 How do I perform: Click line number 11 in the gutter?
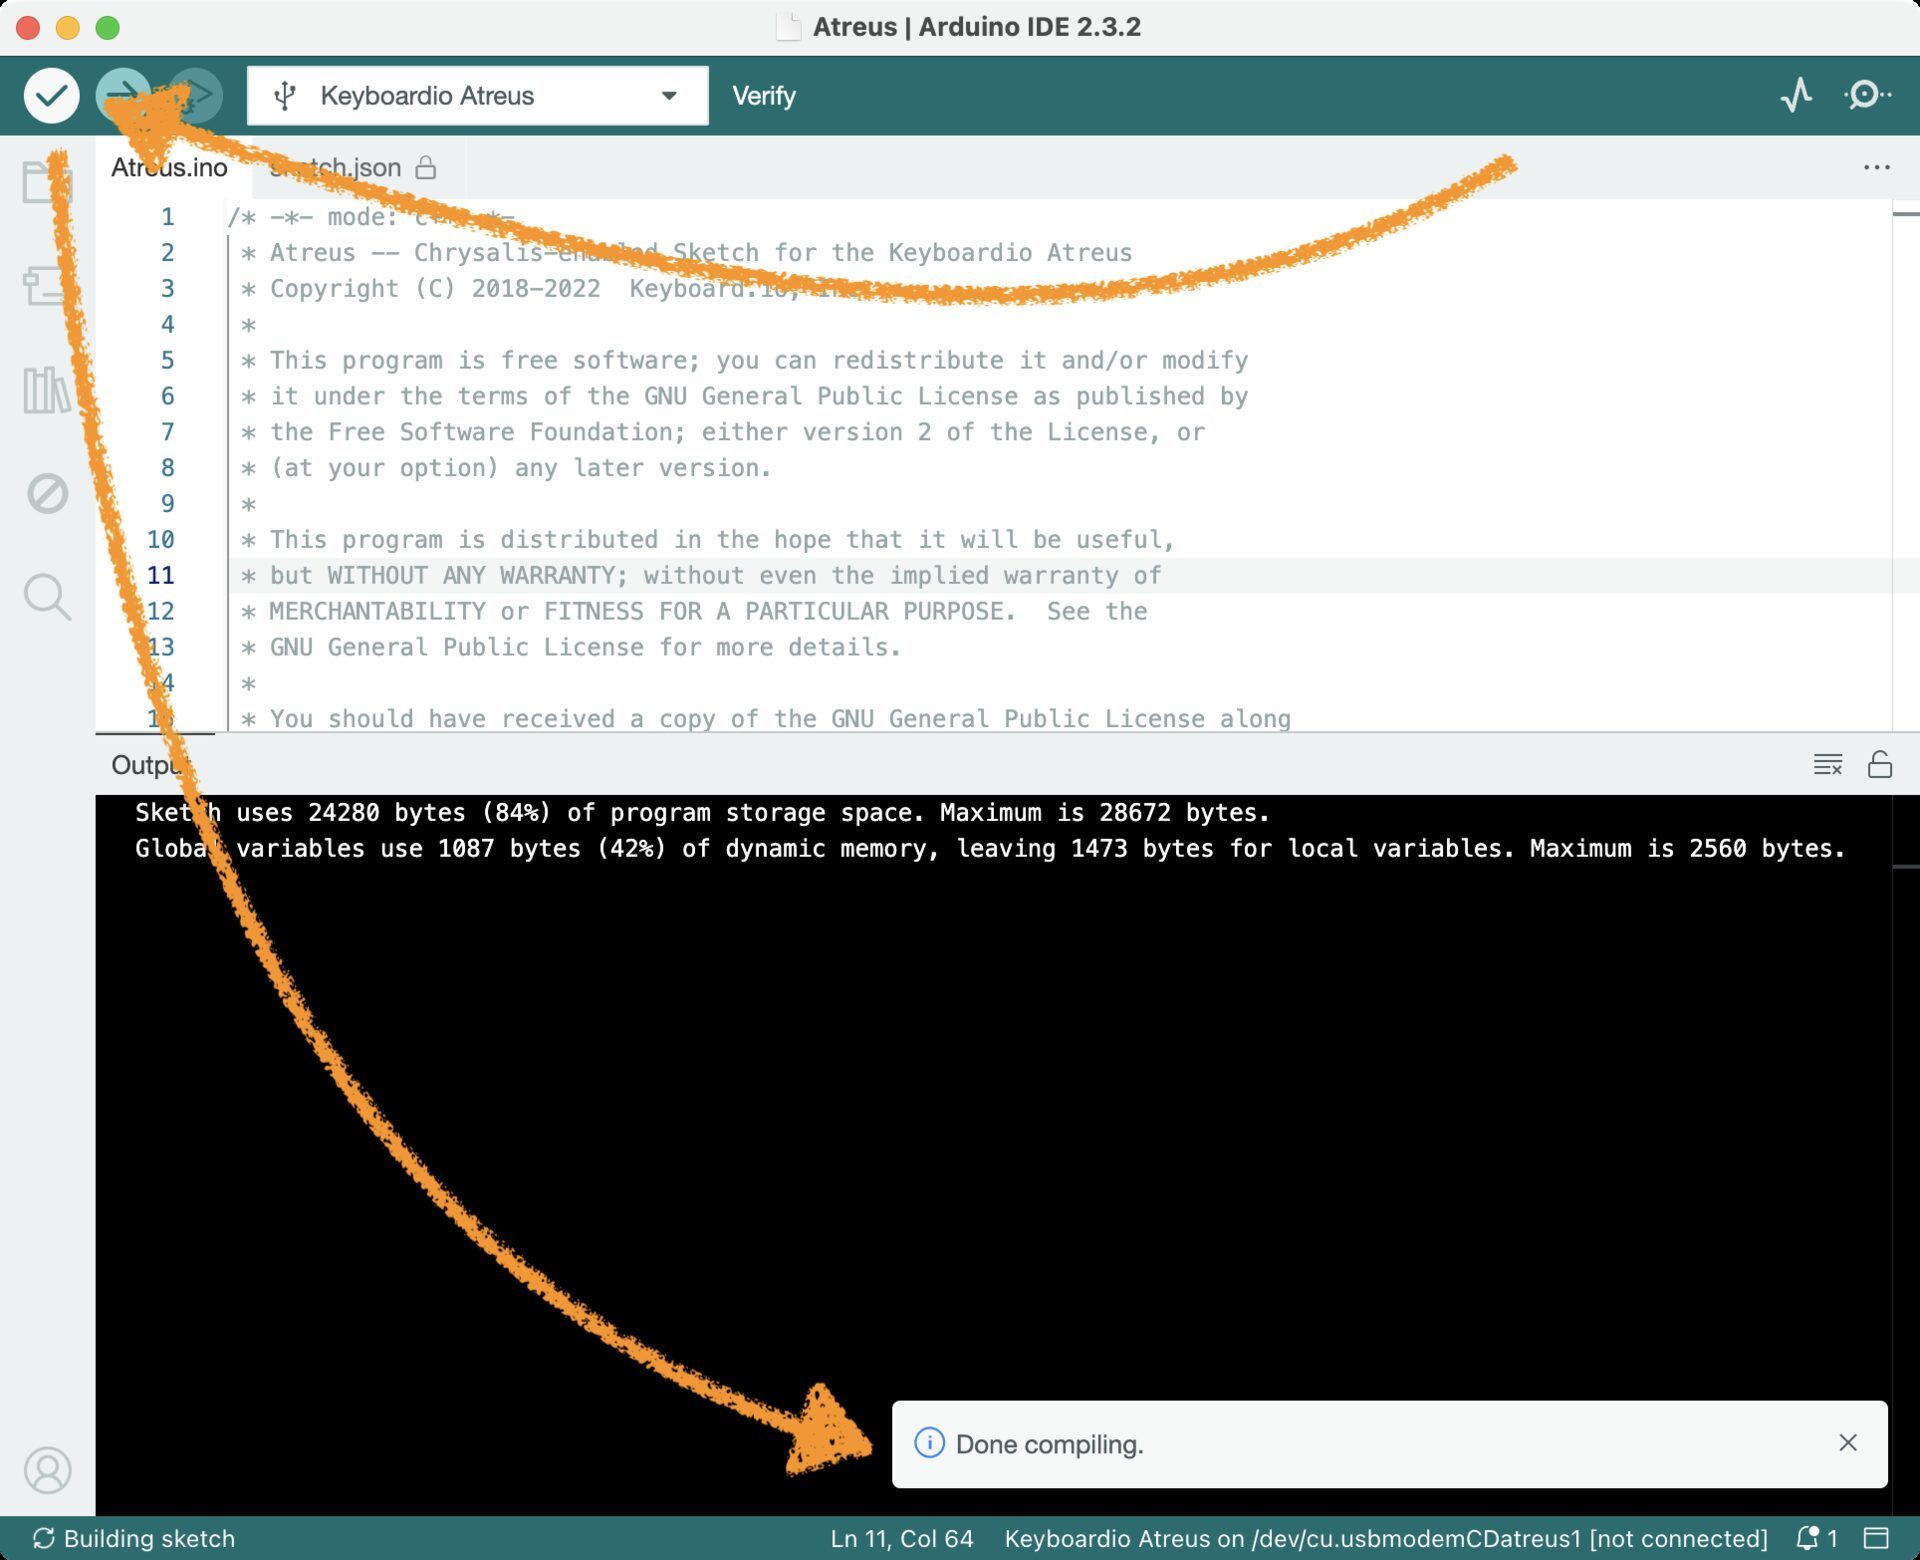click(161, 576)
